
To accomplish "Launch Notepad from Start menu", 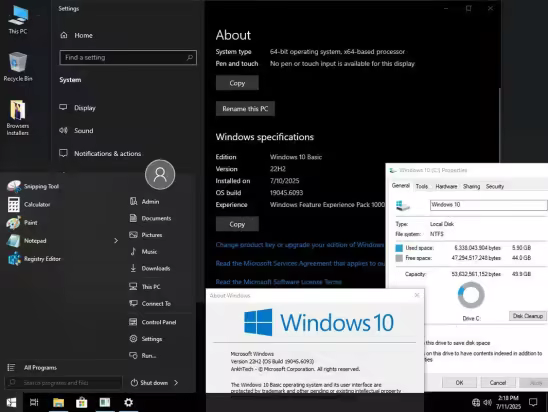I will click(x=27, y=241).
